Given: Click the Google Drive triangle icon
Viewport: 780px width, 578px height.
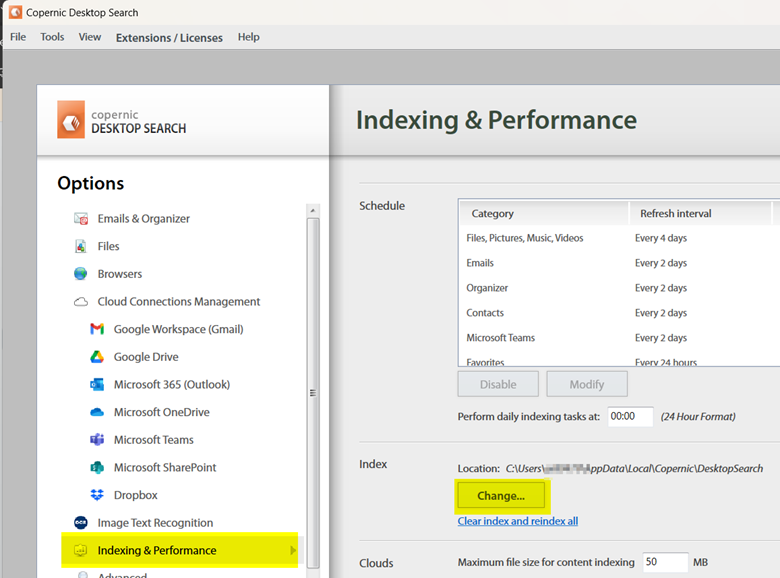Looking at the screenshot, I should [97, 357].
